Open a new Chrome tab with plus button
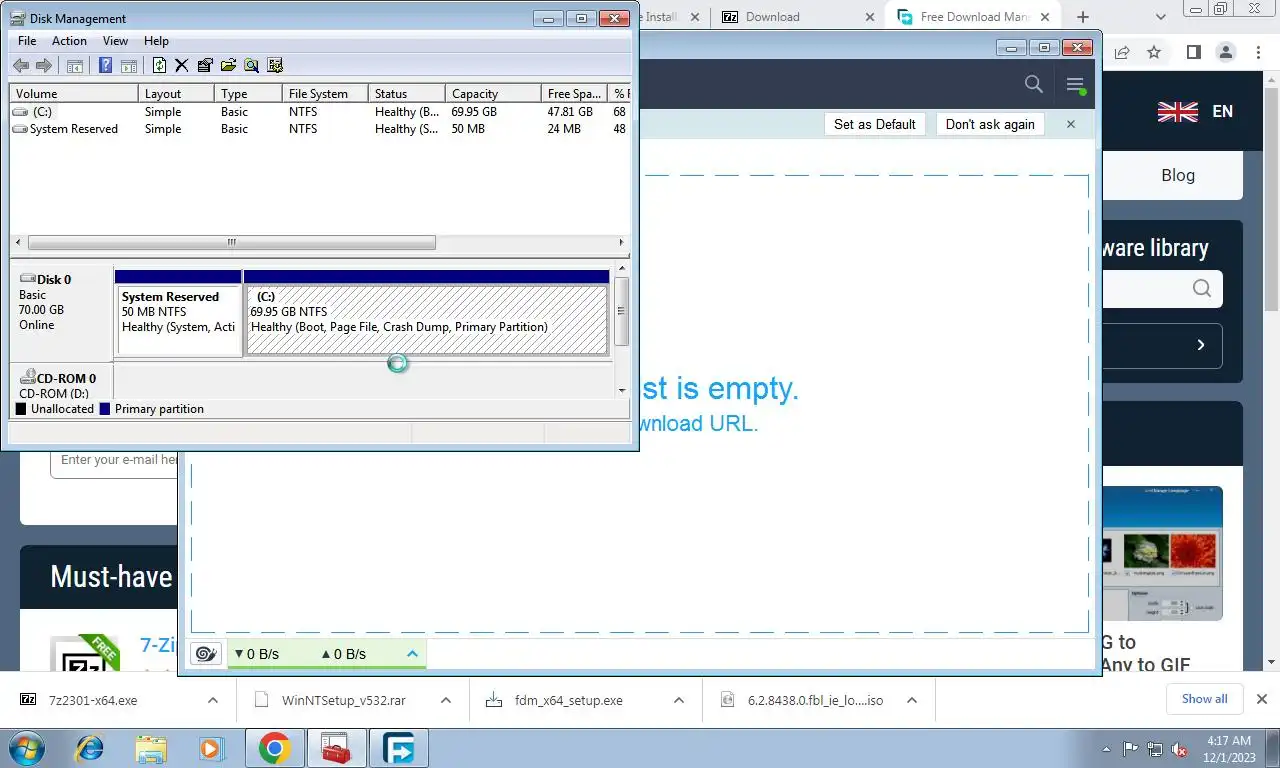1280x768 pixels. click(x=1083, y=17)
